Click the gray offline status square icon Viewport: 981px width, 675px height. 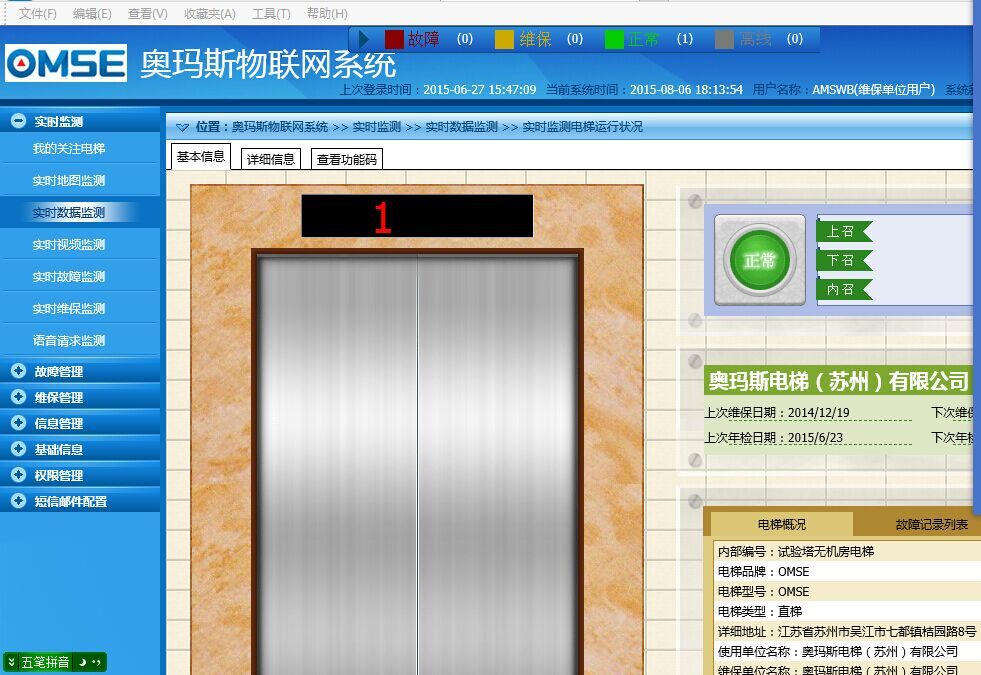[725, 39]
